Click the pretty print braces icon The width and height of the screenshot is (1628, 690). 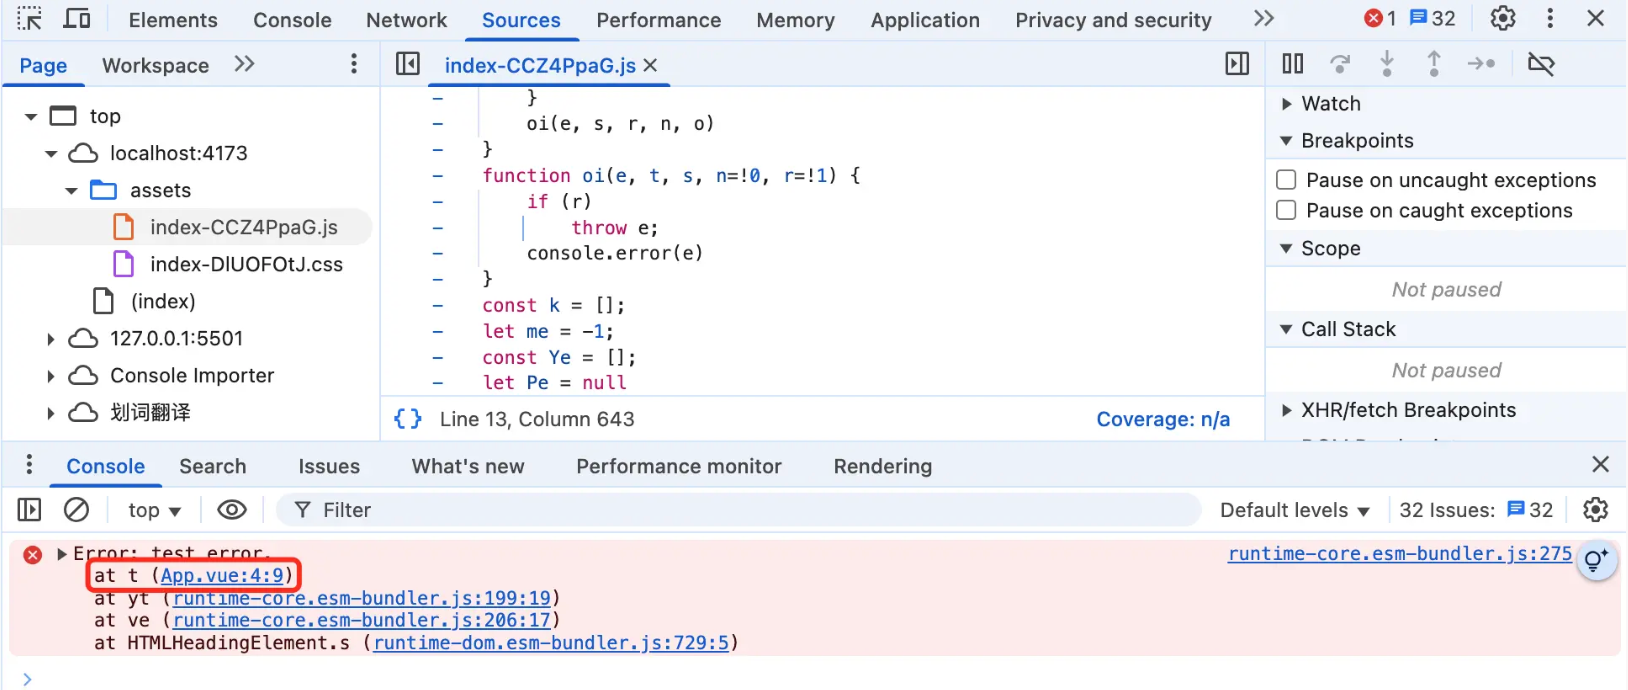click(x=408, y=419)
